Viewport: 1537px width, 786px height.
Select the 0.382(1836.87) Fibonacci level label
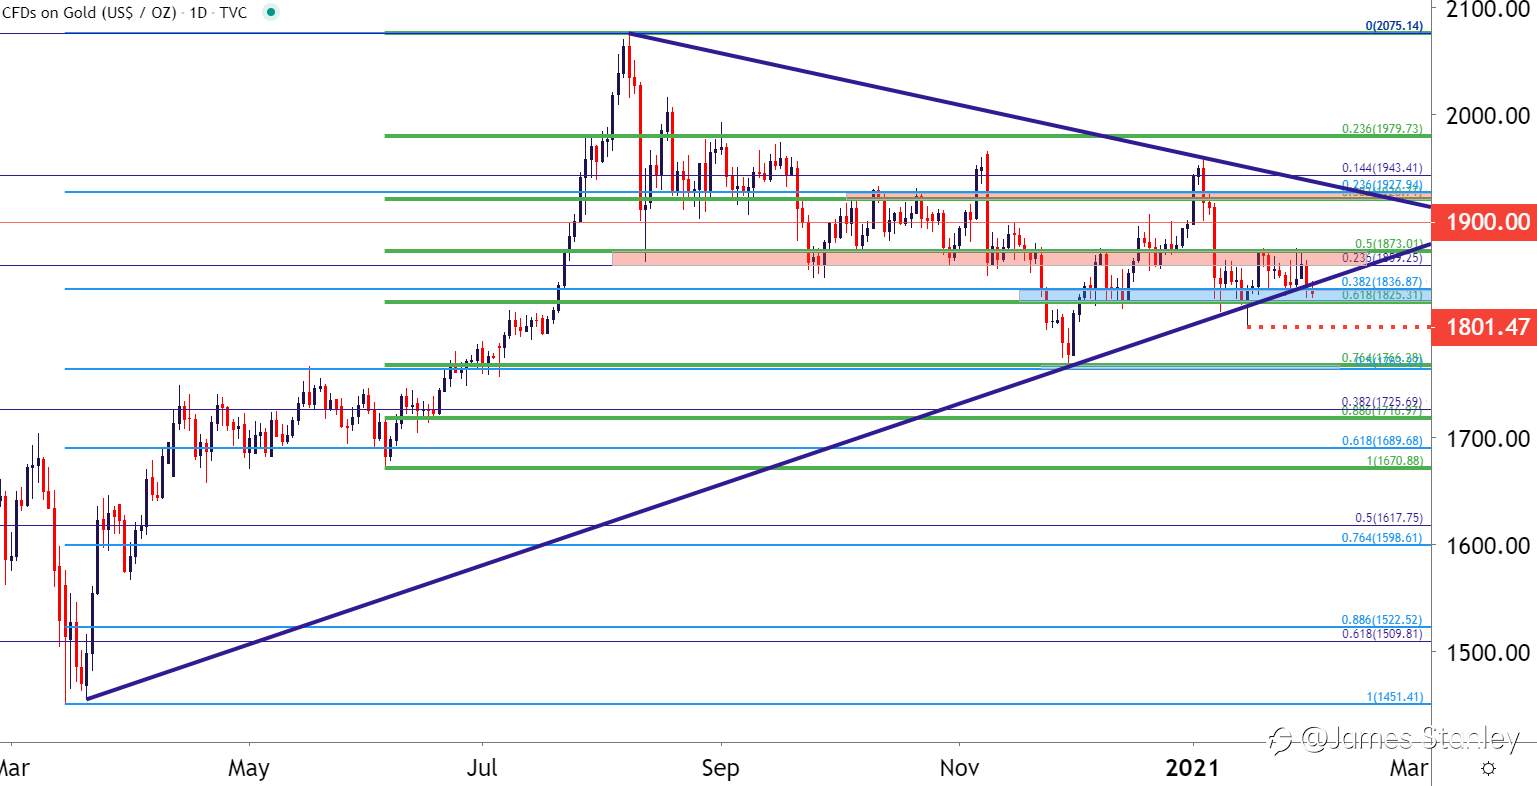(x=1382, y=283)
